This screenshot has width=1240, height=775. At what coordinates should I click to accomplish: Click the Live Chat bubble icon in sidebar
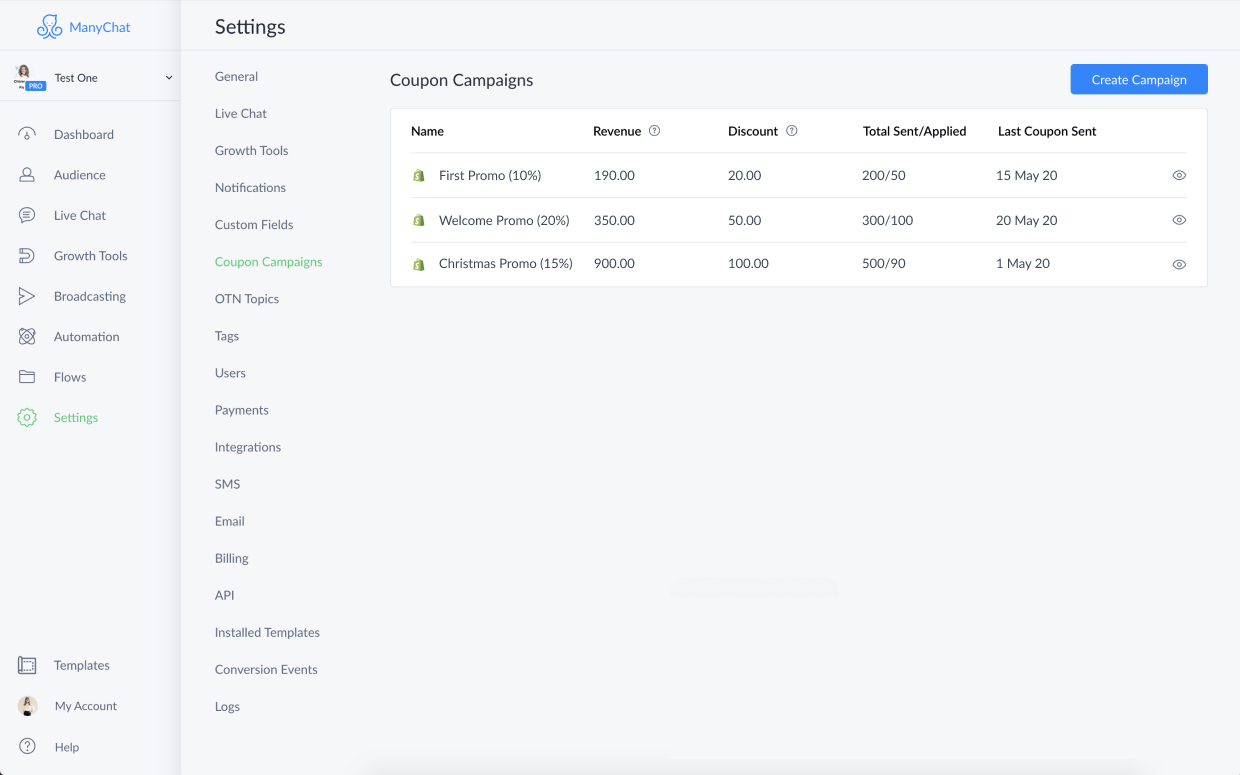(x=27, y=215)
